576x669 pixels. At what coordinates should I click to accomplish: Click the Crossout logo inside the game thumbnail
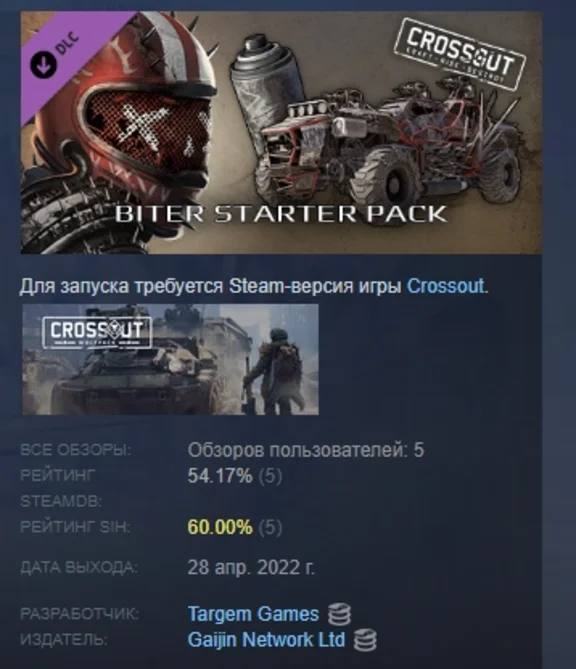click(97, 332)
